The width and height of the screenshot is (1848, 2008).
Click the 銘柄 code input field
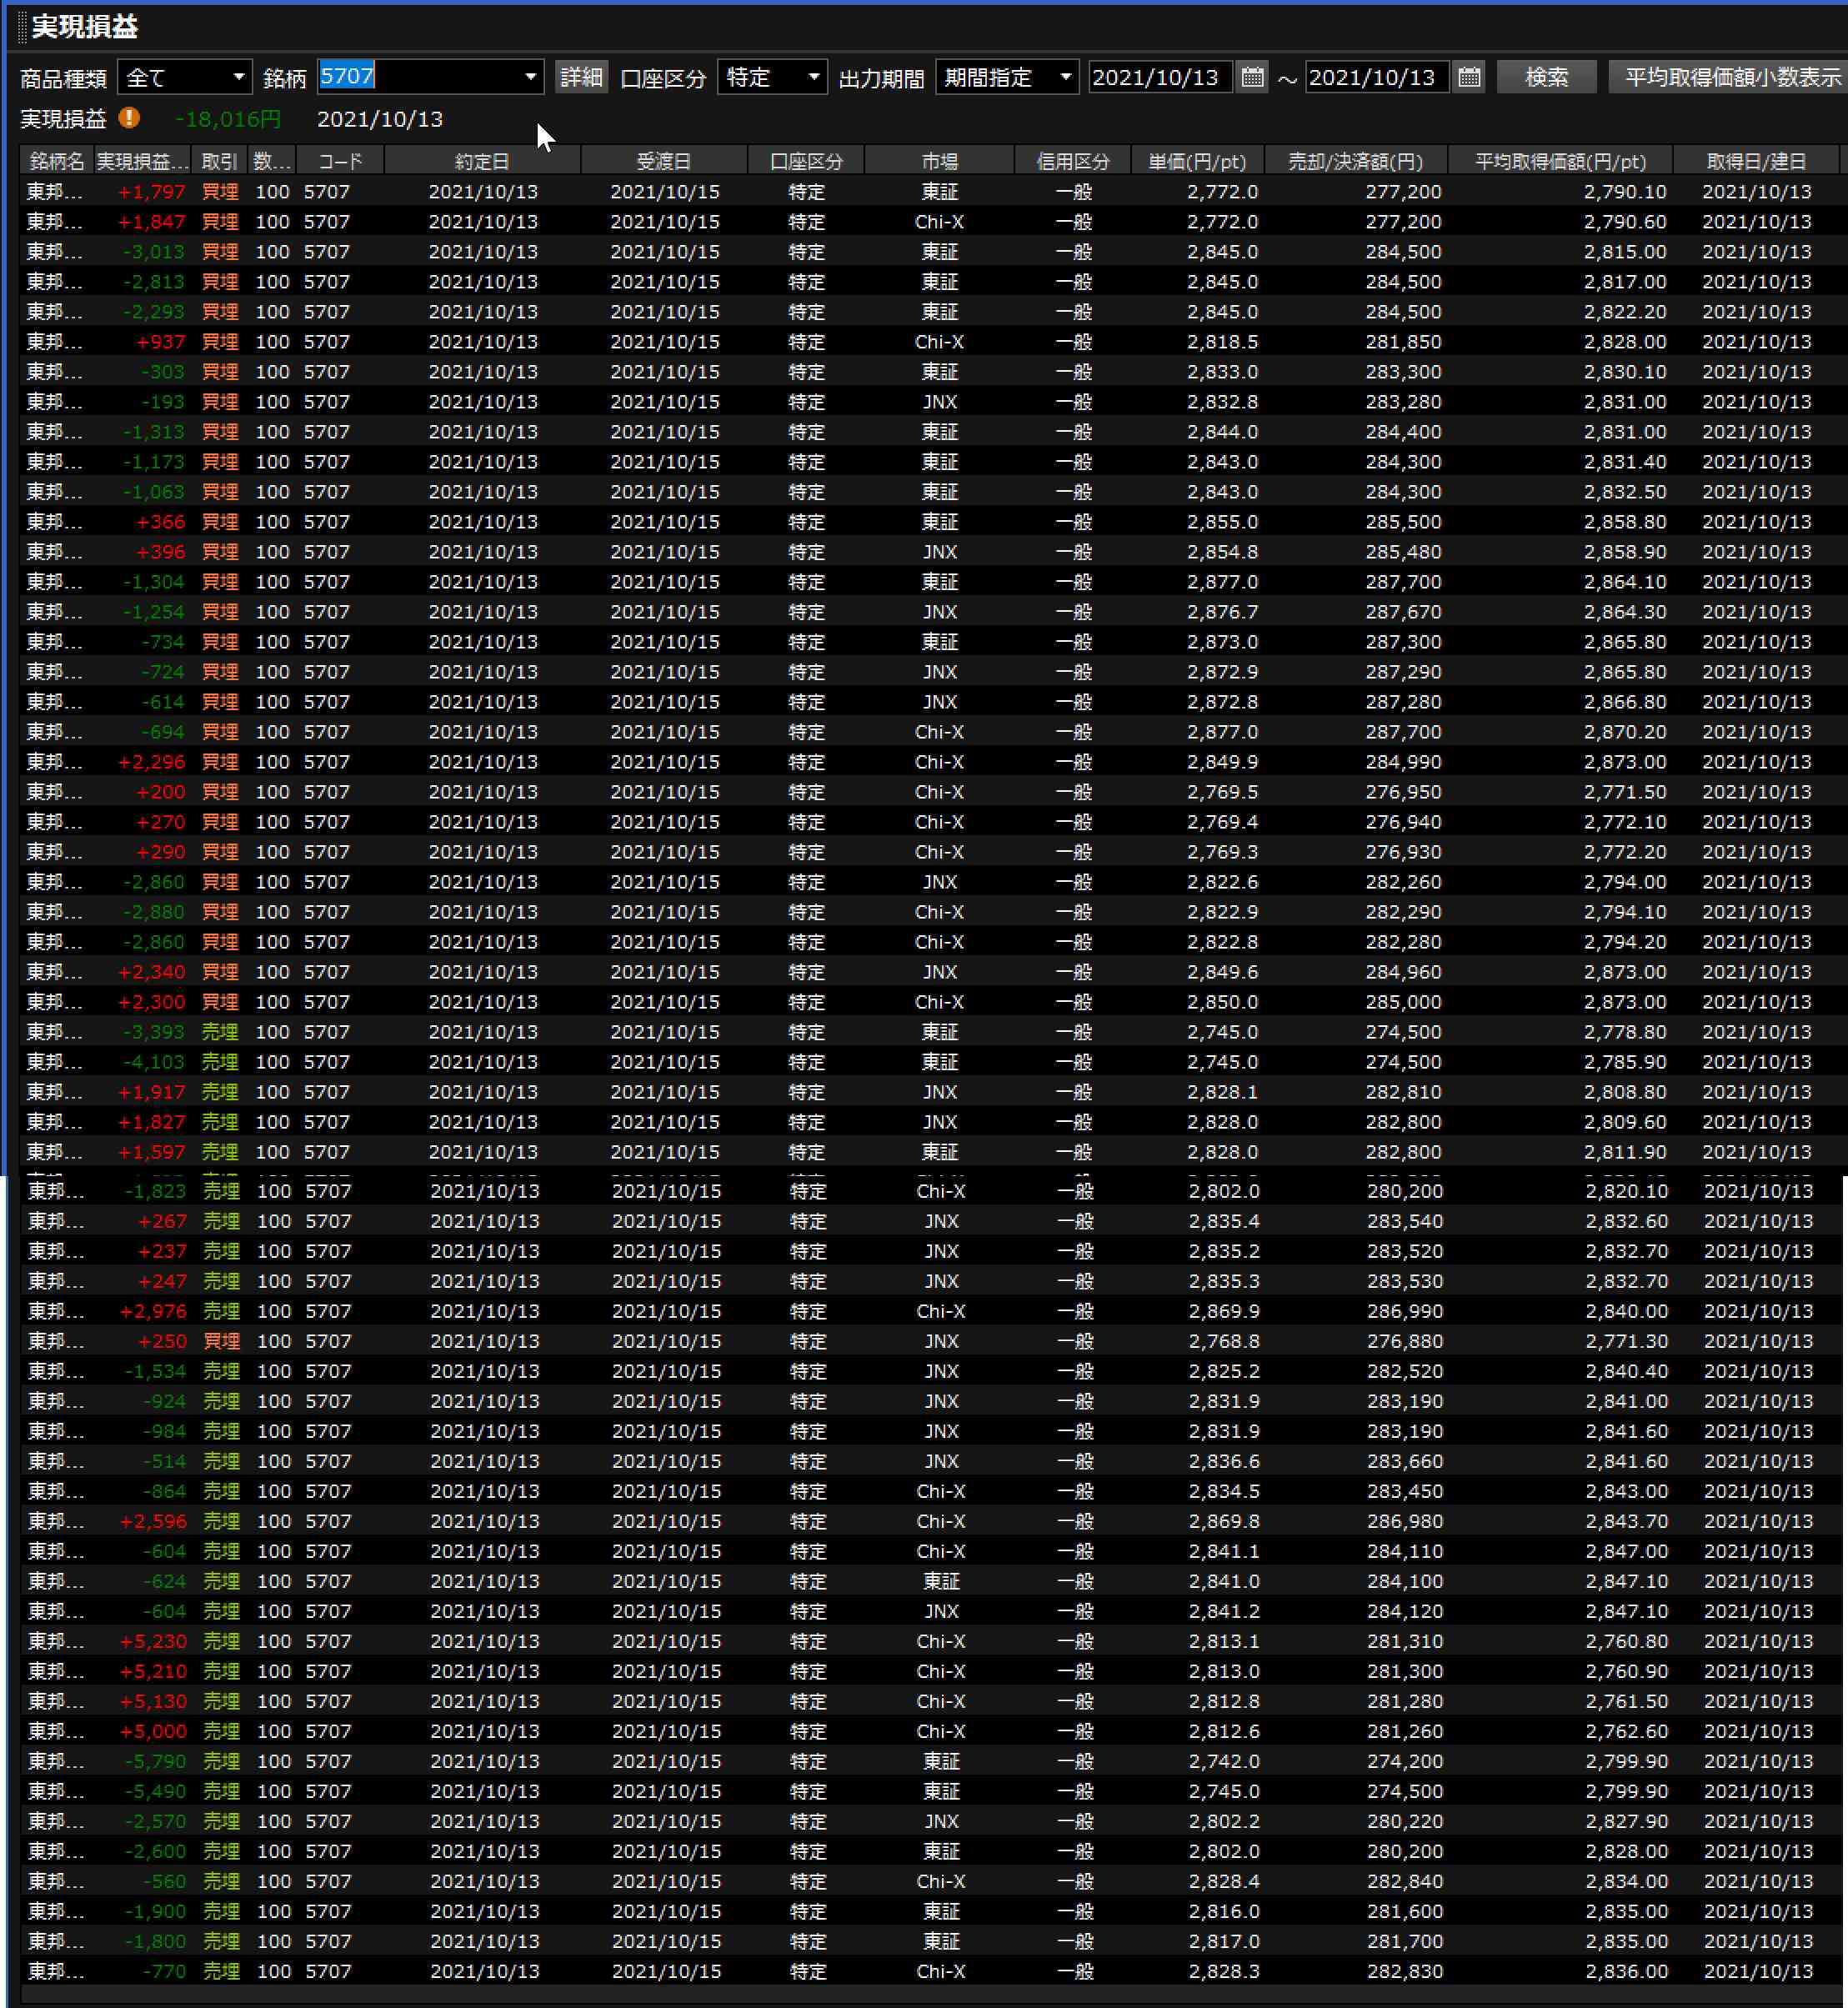click(x=420, y=77)
